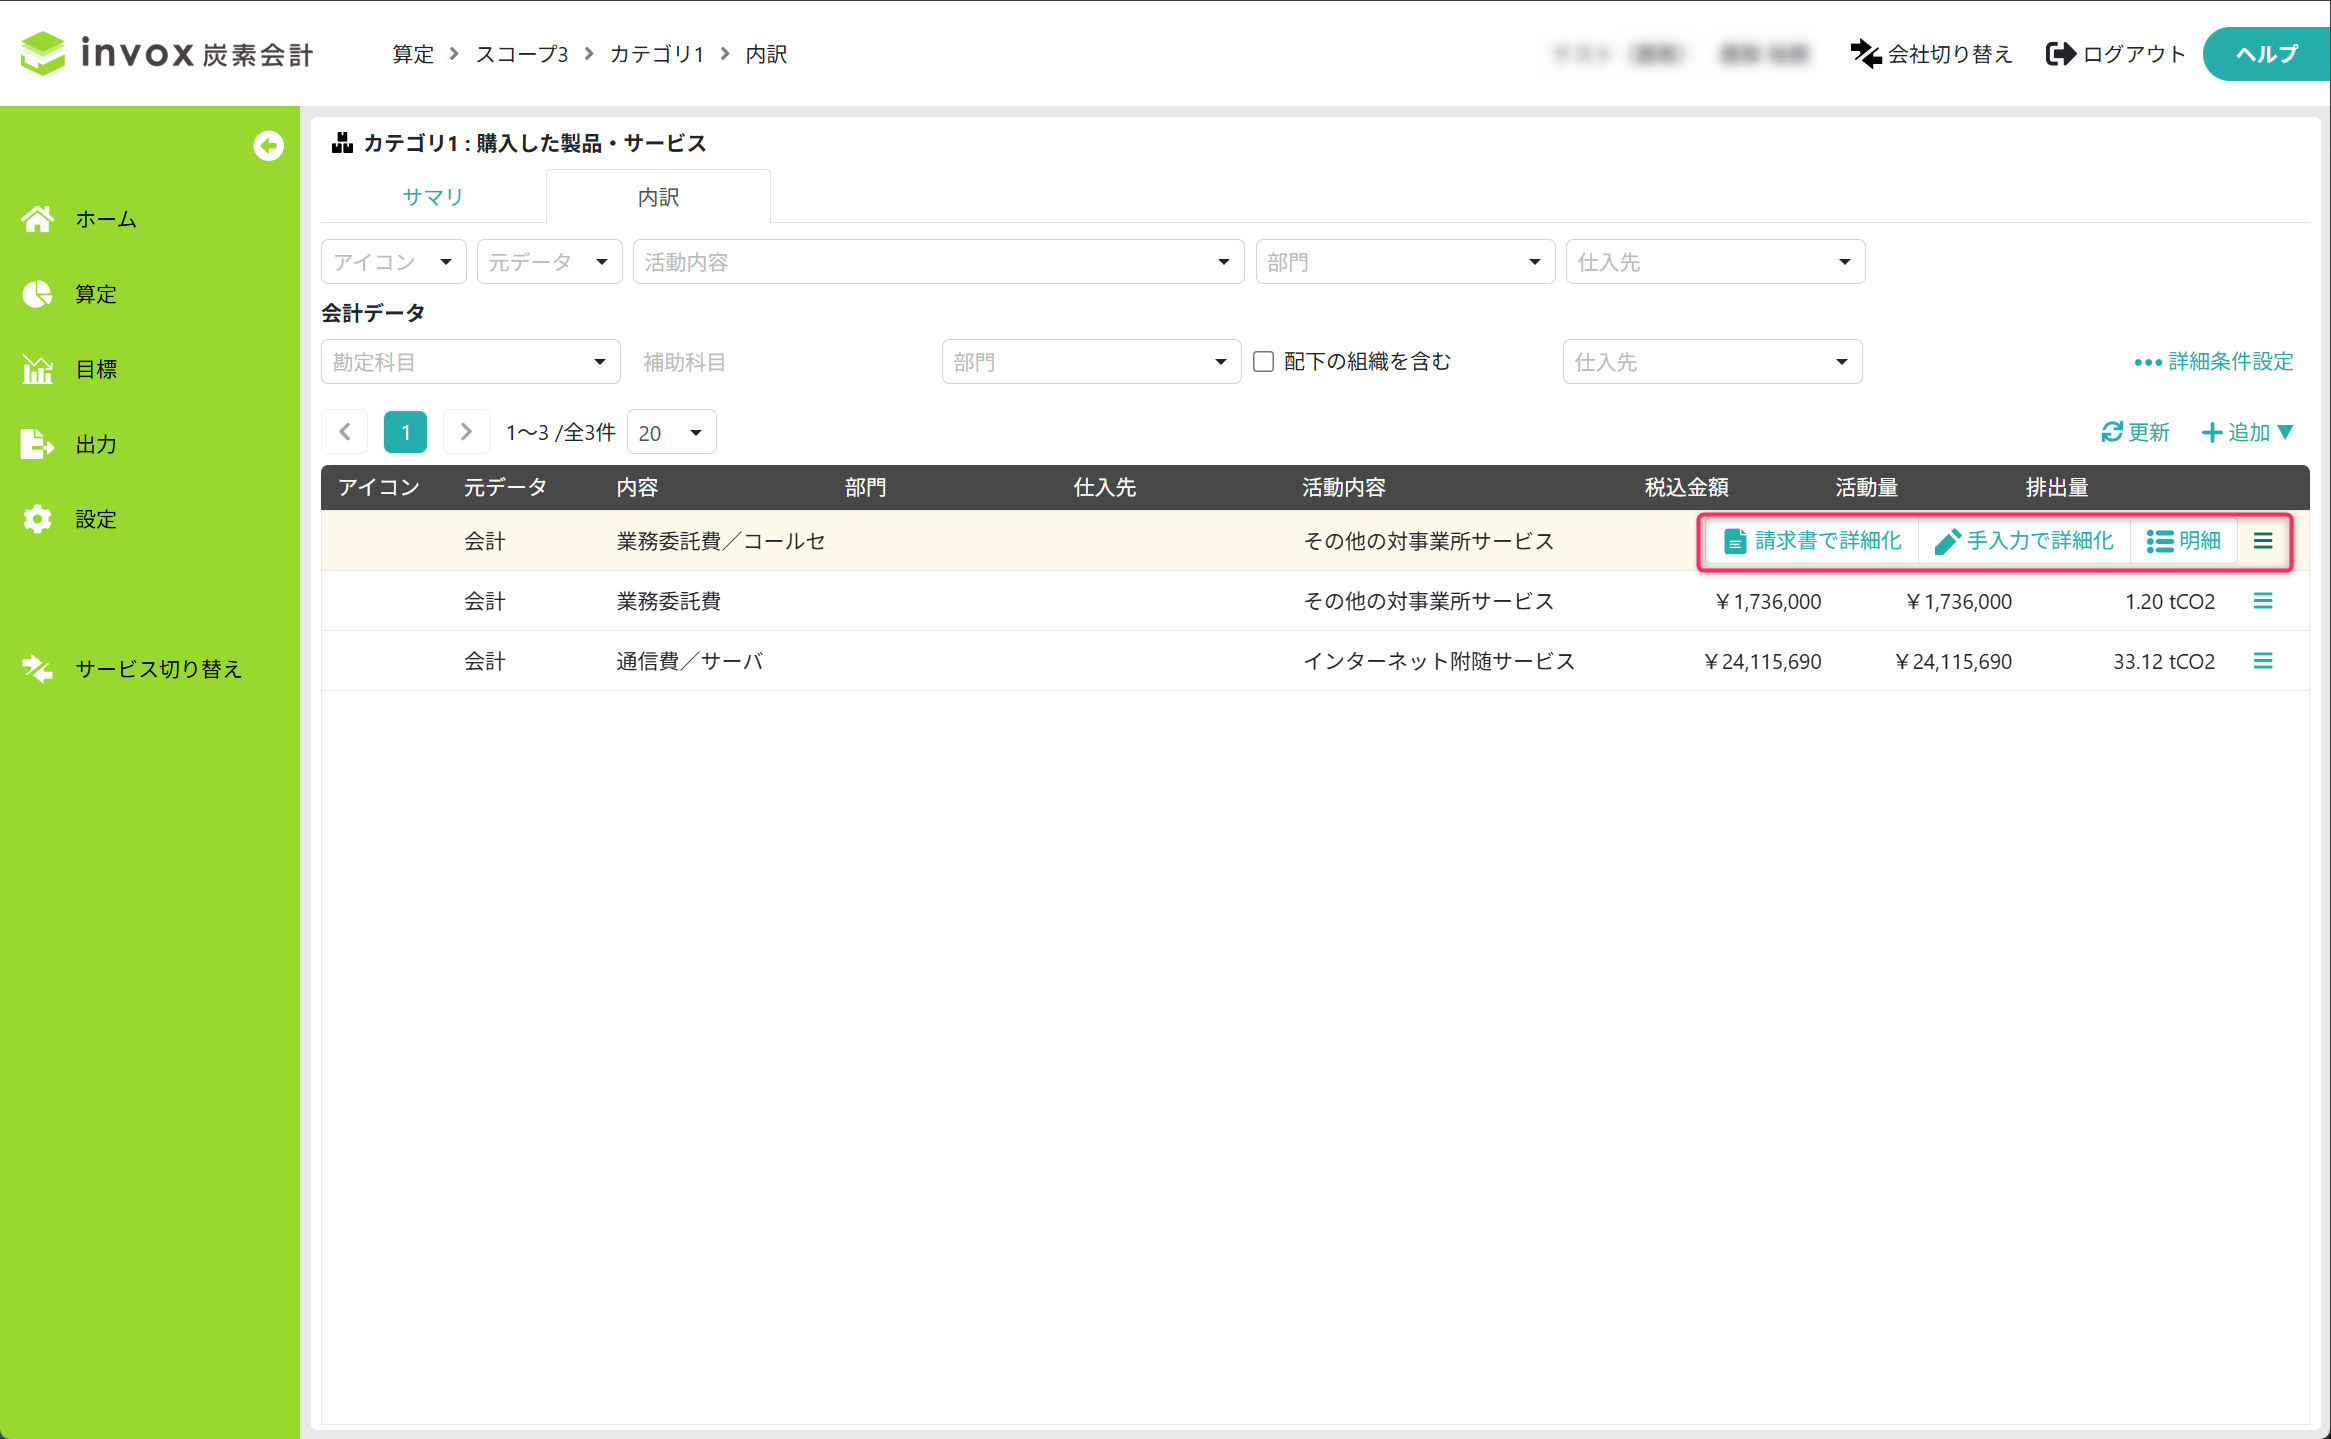Open 設定 gear icon in sidebar
The image size is (2331, 1439).
click(38, 519)
